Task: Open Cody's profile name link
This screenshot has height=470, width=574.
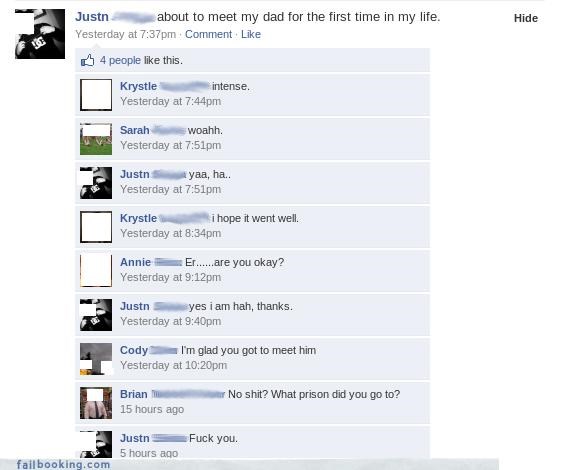Action: coord(134,350)
